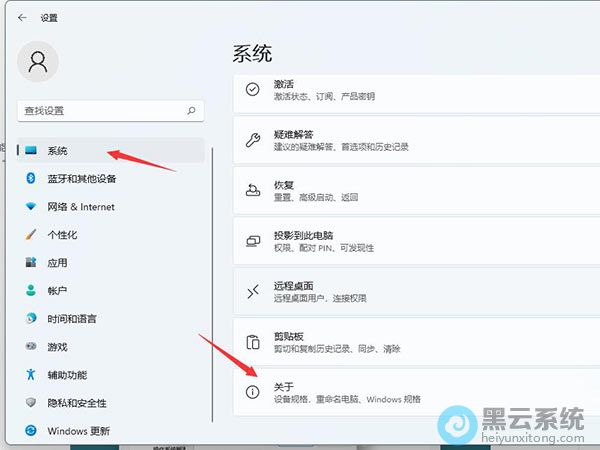
Task: Go to 帐户 settings
Action: click(x=58, y=290)
